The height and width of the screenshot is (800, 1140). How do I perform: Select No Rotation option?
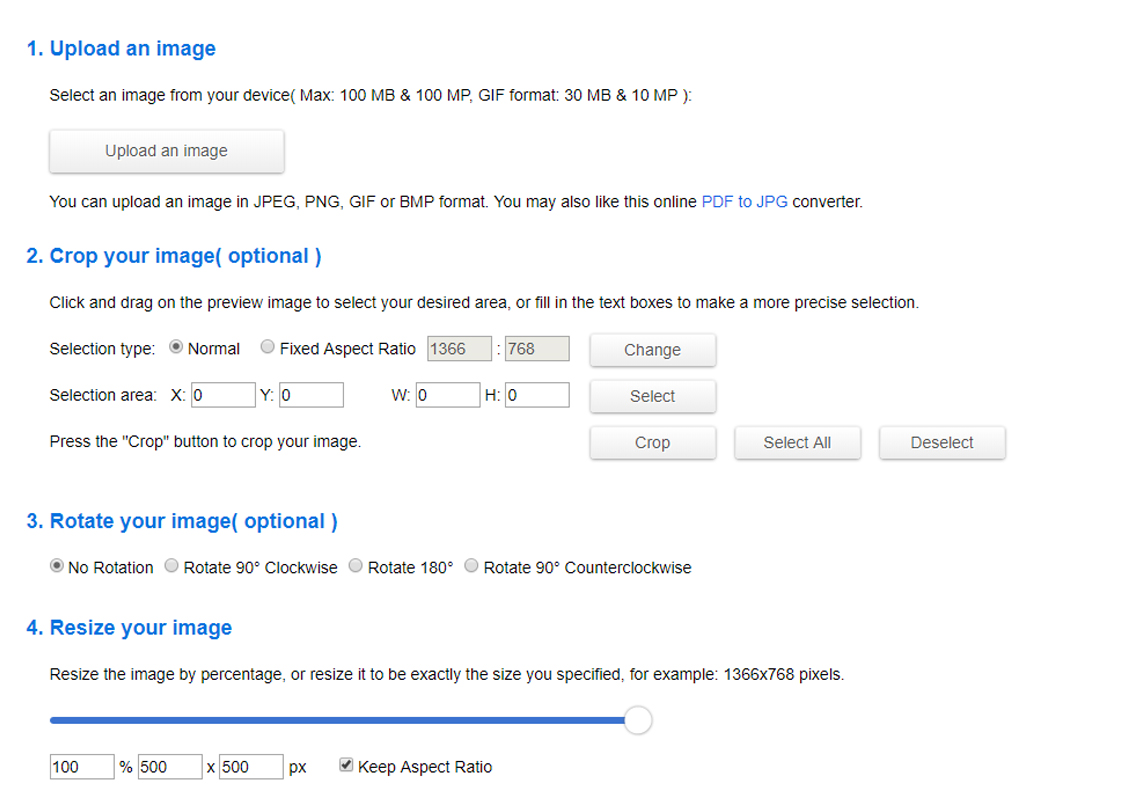point(57,566)
